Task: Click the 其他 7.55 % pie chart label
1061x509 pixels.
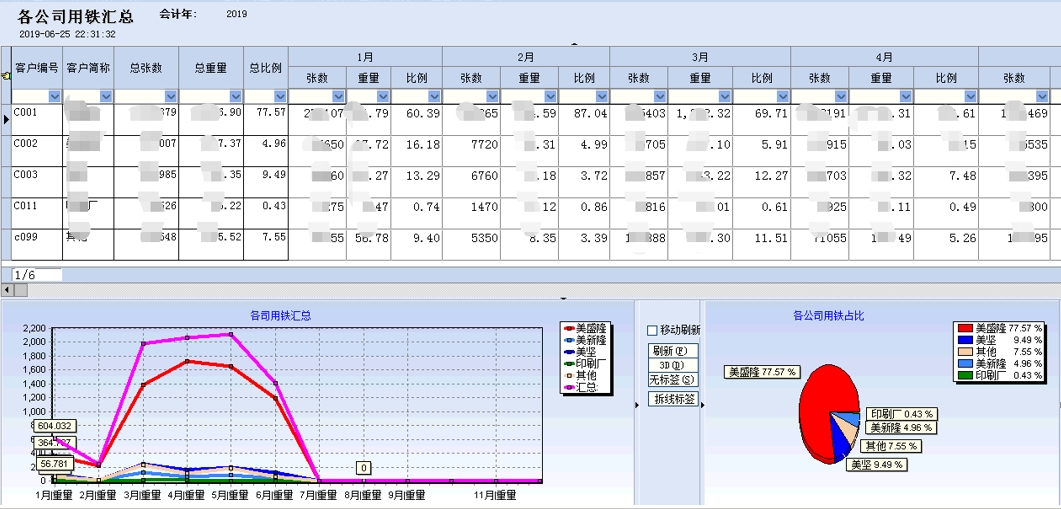Action: [x=890, y=446]
